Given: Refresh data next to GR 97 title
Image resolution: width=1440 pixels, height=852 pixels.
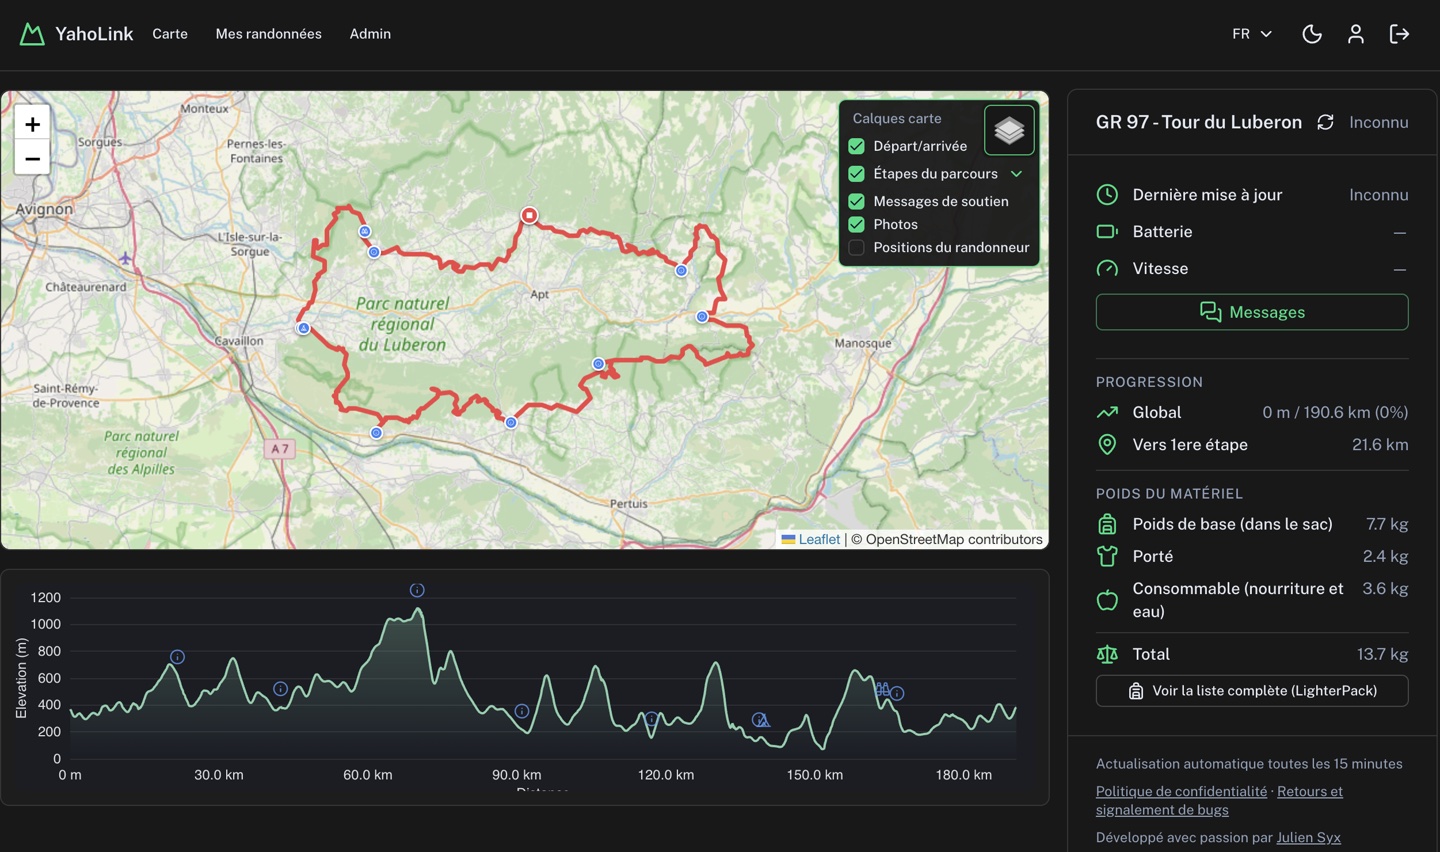Looking at the screenshot, I should pyautogui.click(x=1325, y=121).
